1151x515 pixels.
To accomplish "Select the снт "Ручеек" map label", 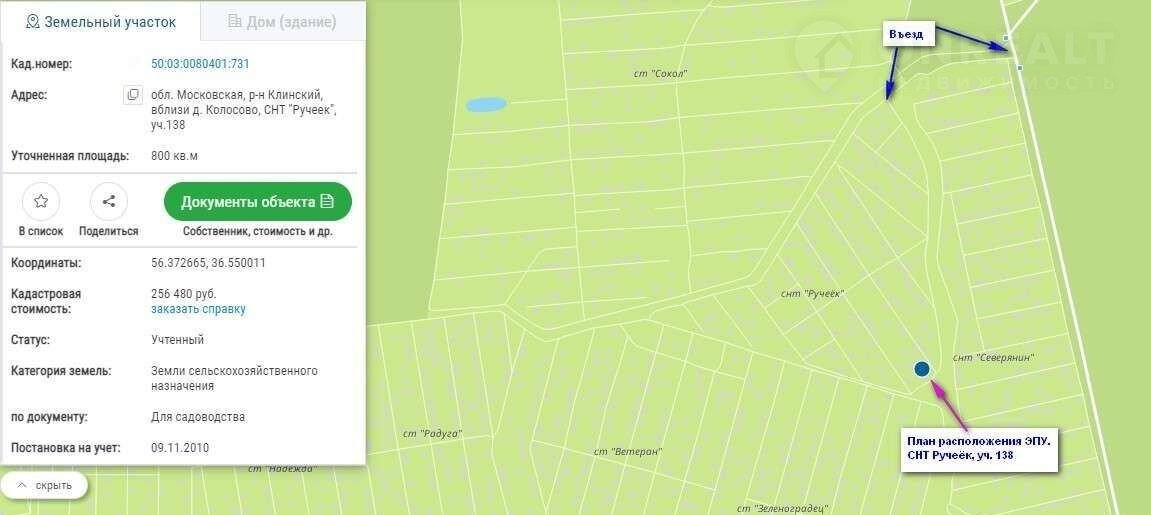I will (813, 293).
